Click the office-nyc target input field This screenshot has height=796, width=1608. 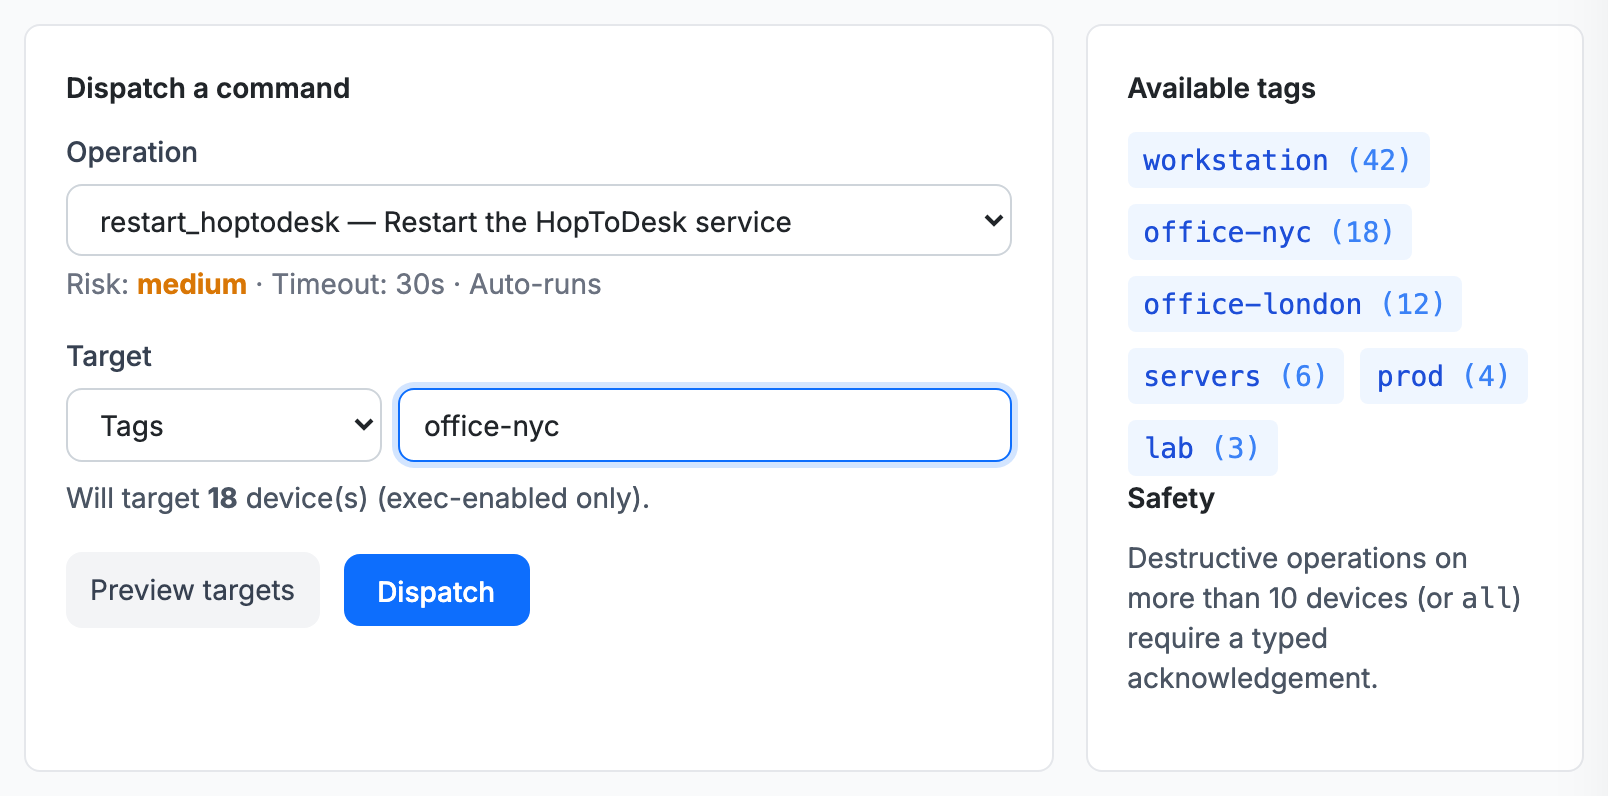(x=705, y=425)
